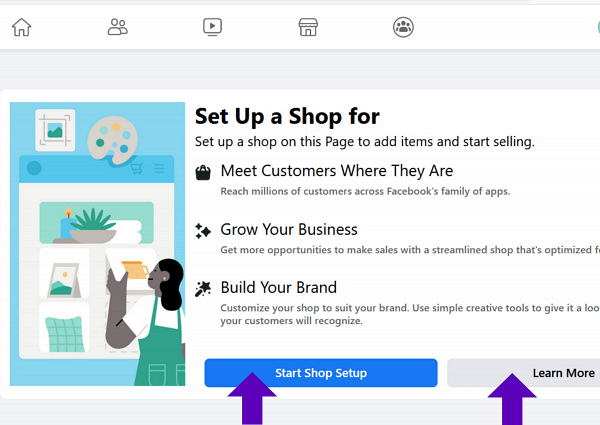Click the paint palette in the illustration
The width and height of the screenshot is (600, 425).
tap(111, 139)
